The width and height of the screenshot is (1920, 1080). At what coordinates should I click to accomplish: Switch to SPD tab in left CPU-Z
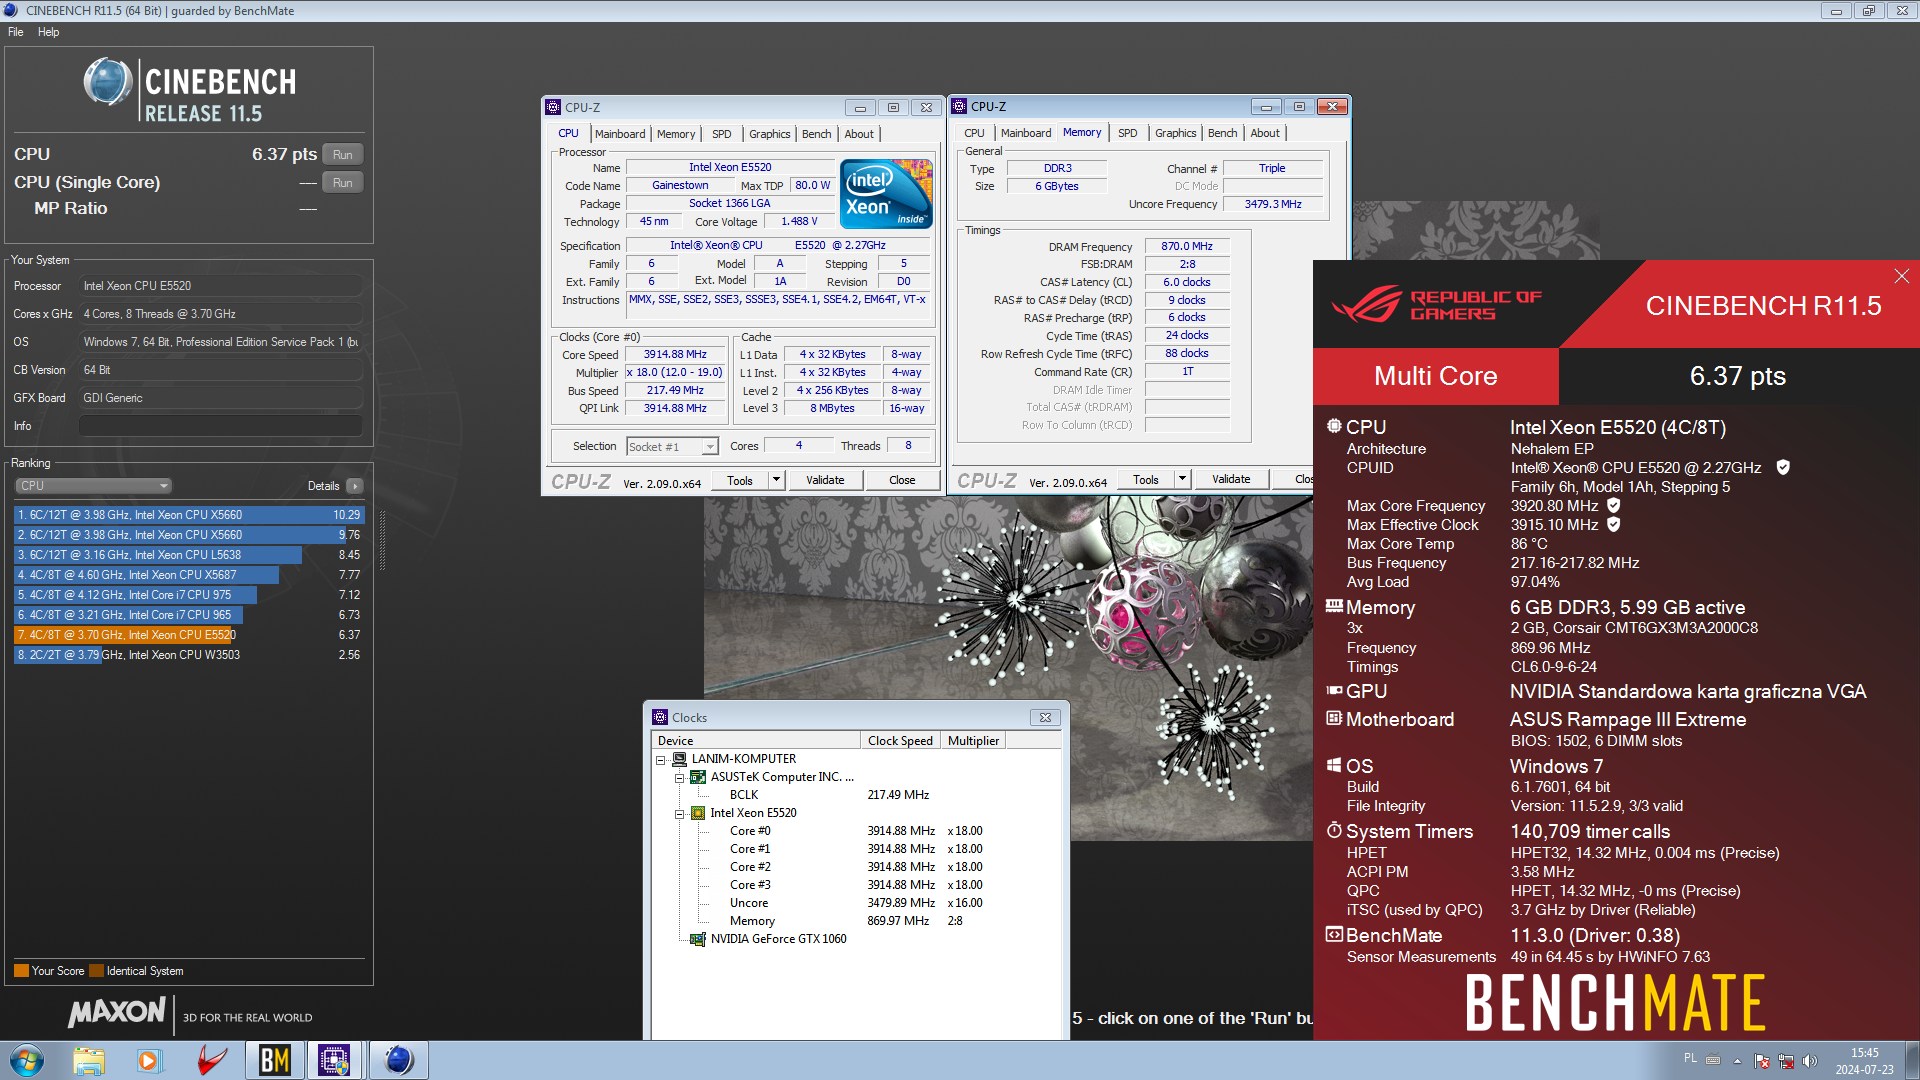722,134
